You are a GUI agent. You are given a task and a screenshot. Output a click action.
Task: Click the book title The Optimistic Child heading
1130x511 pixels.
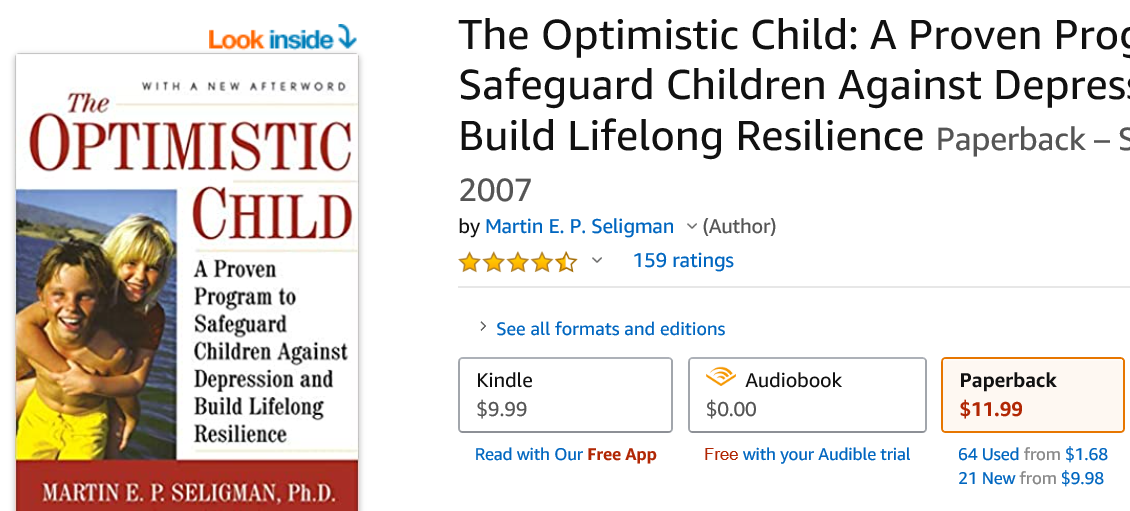790,85
